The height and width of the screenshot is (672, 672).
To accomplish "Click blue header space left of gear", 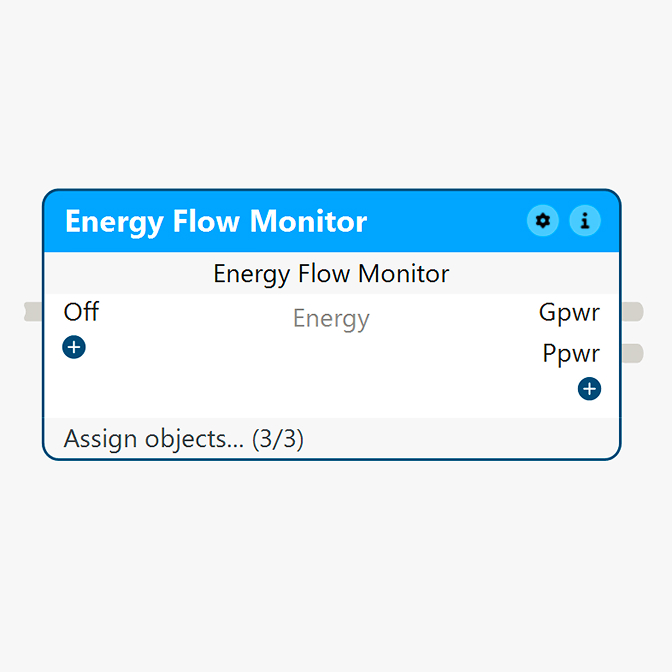I will click(450, 221).
